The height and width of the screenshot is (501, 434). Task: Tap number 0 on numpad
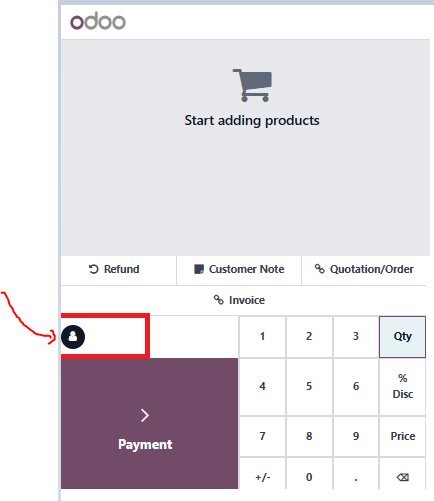(309, 477)
